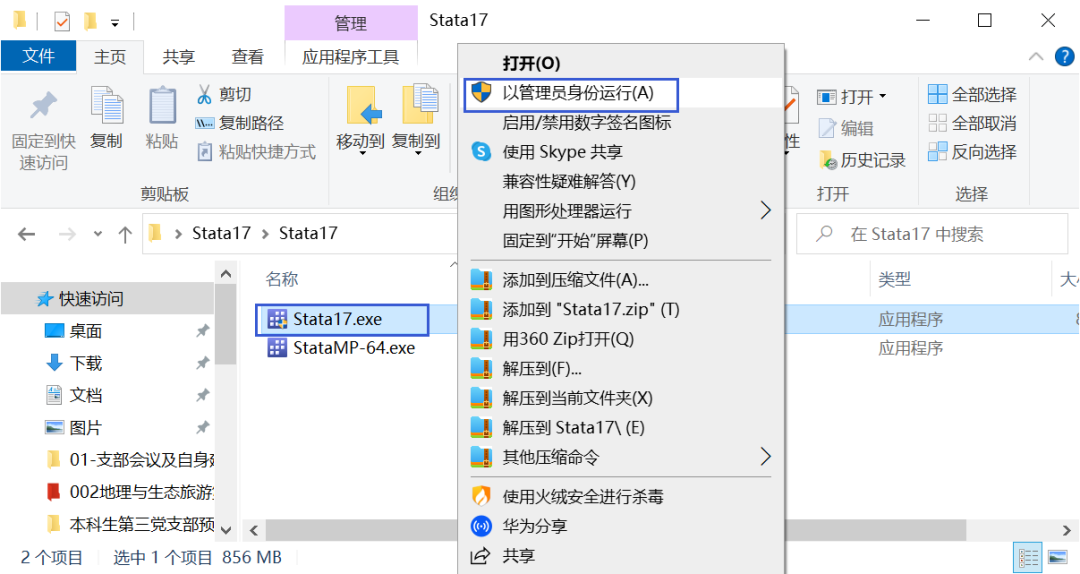Click the Invert selection icon
Image resolution: width=1080 pixels, height=574 pixels.
pyautogui.click(x=937, y=152)
